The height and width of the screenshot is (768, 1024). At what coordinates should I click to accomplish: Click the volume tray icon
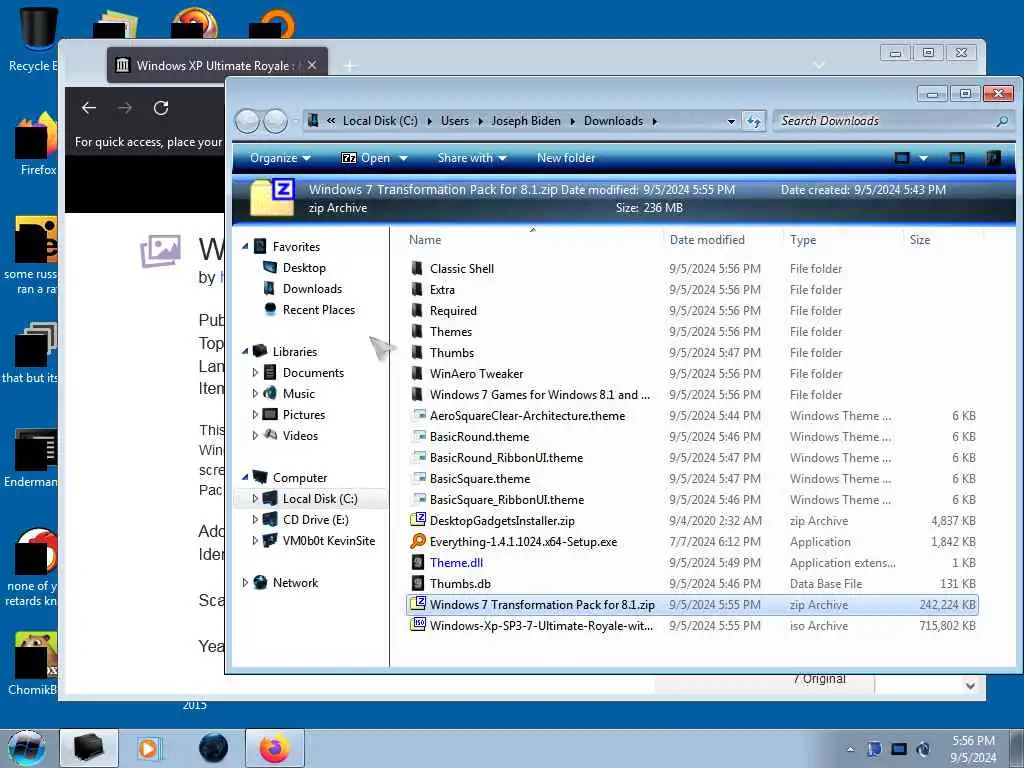tap(923, 749)
